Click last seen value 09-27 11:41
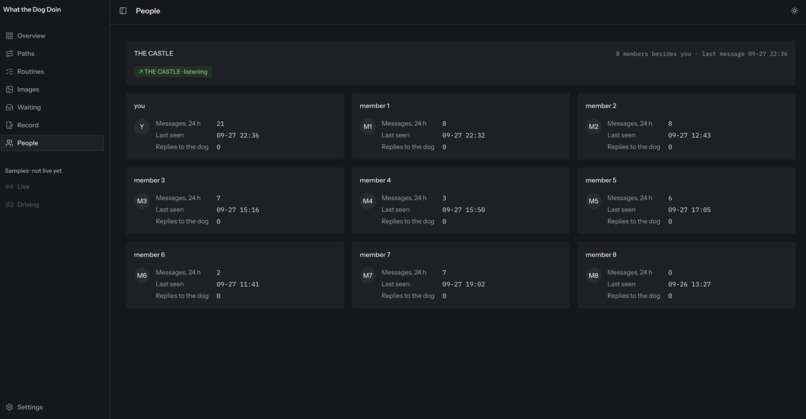806x419 pixels. pyautogui.click(x=238, y=284)
